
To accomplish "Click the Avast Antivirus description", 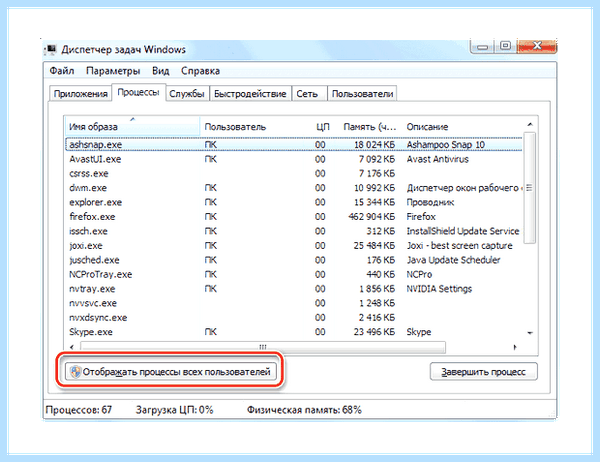I will point(437,159).
